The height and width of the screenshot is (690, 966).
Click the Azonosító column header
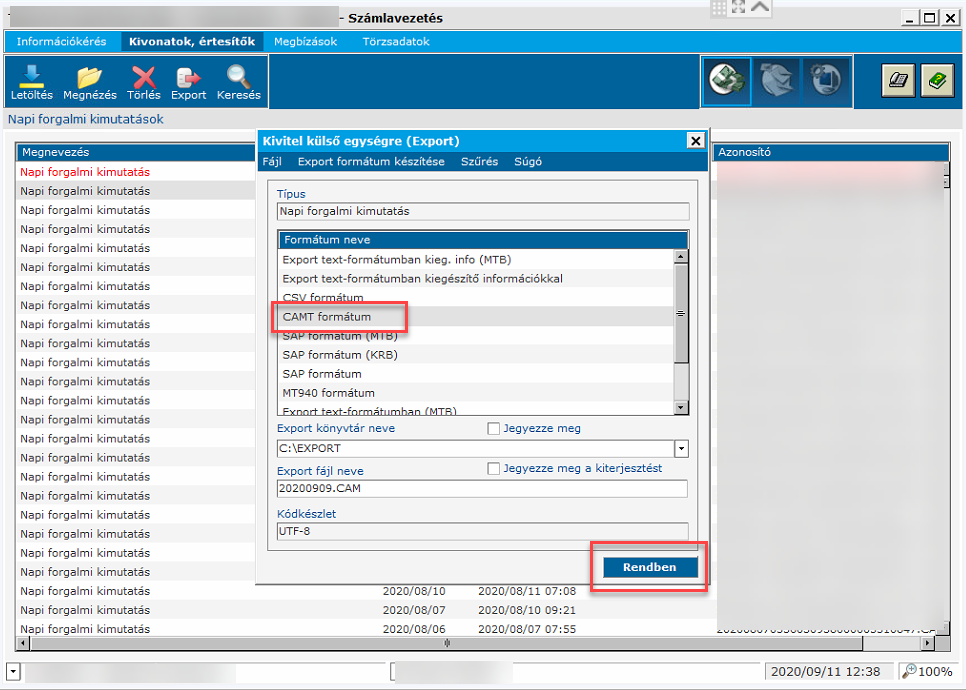point(831,152)
